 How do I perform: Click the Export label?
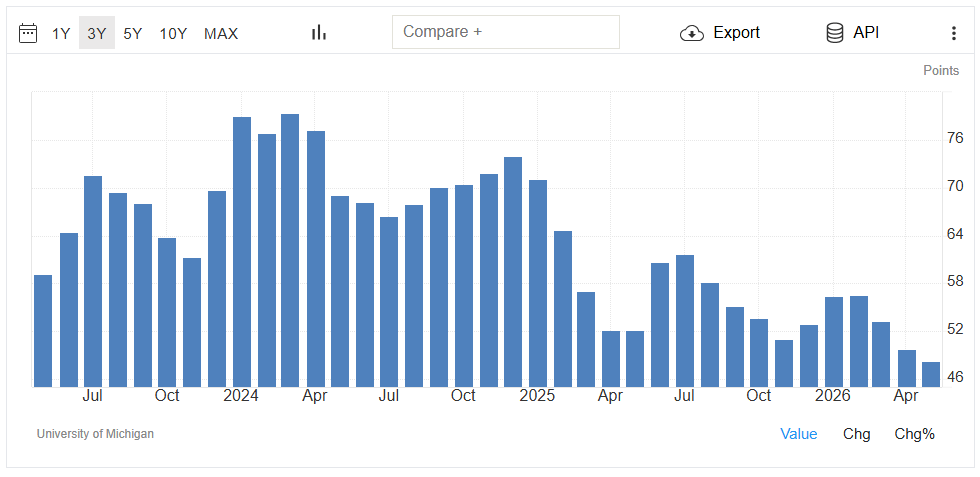[737, 33]
